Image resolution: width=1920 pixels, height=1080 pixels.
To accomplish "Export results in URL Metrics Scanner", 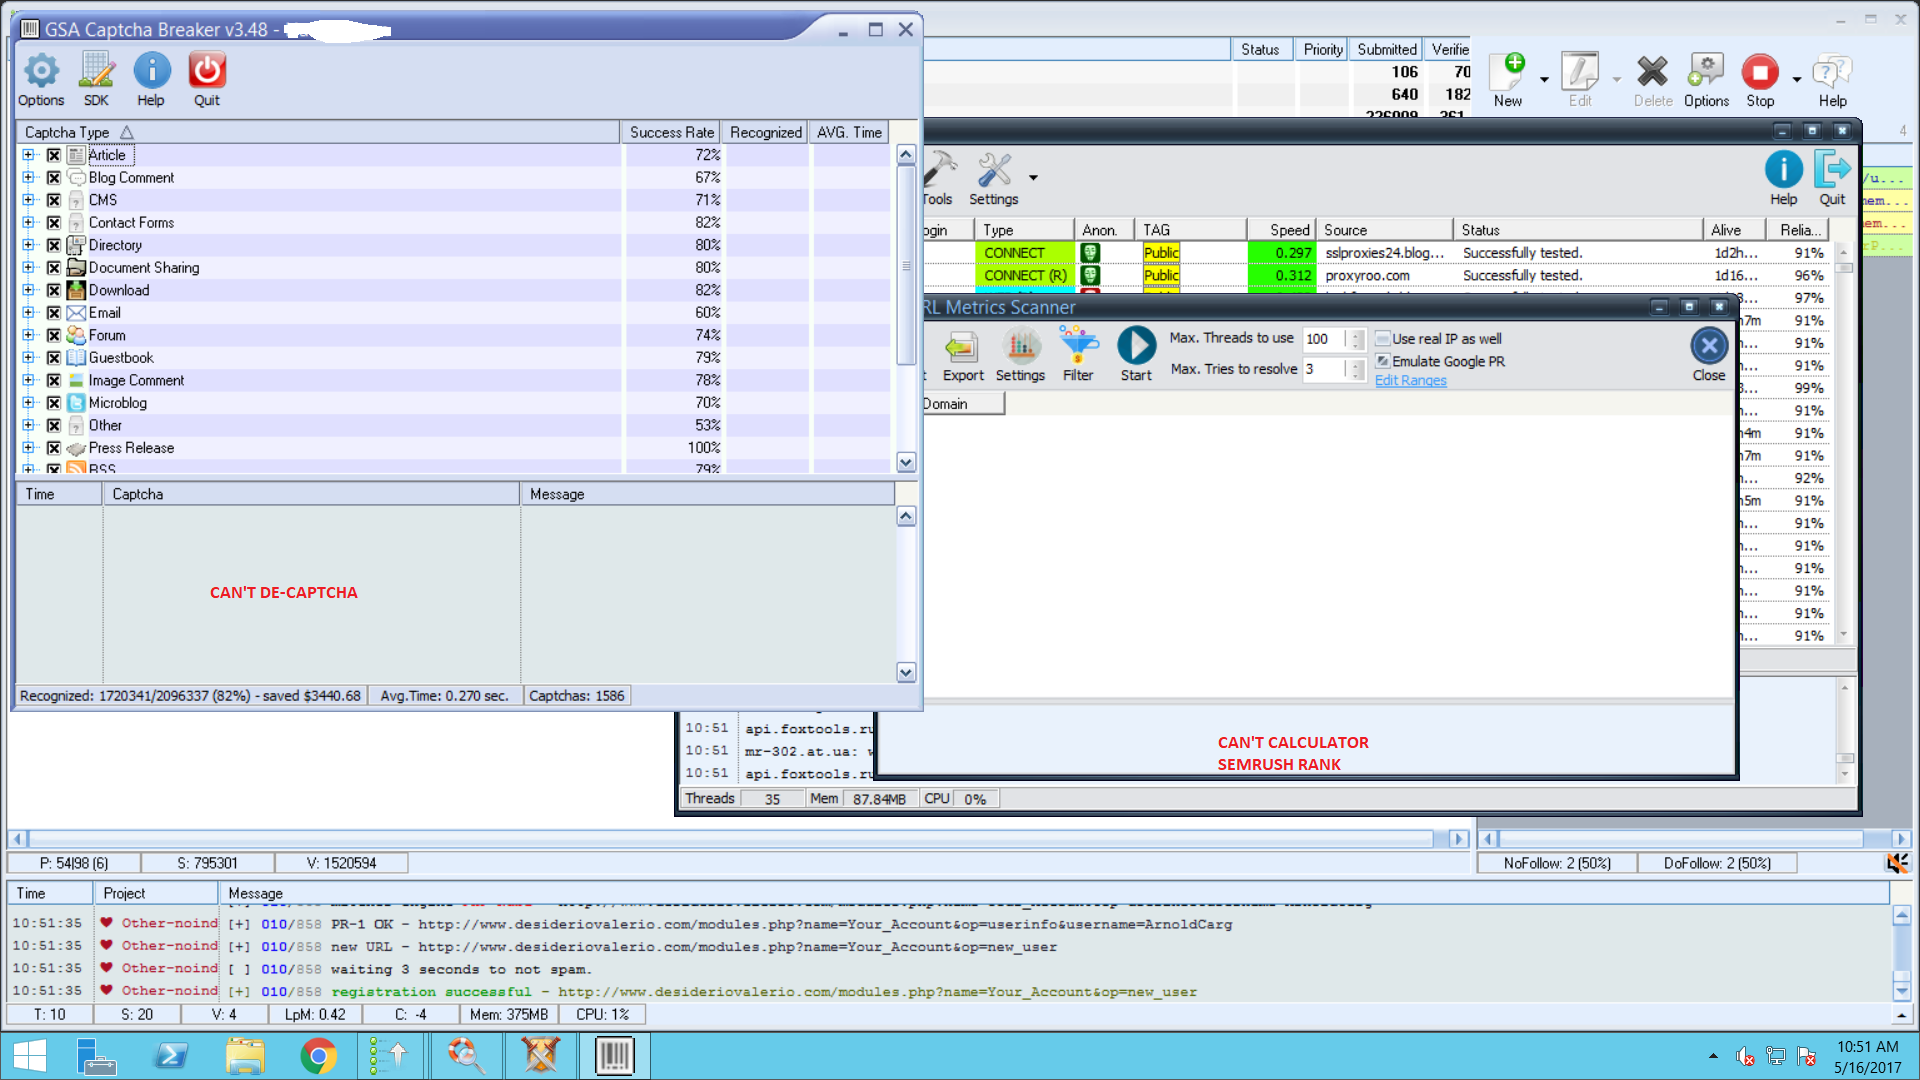I will pyautogui.click(x=963, y=355).
